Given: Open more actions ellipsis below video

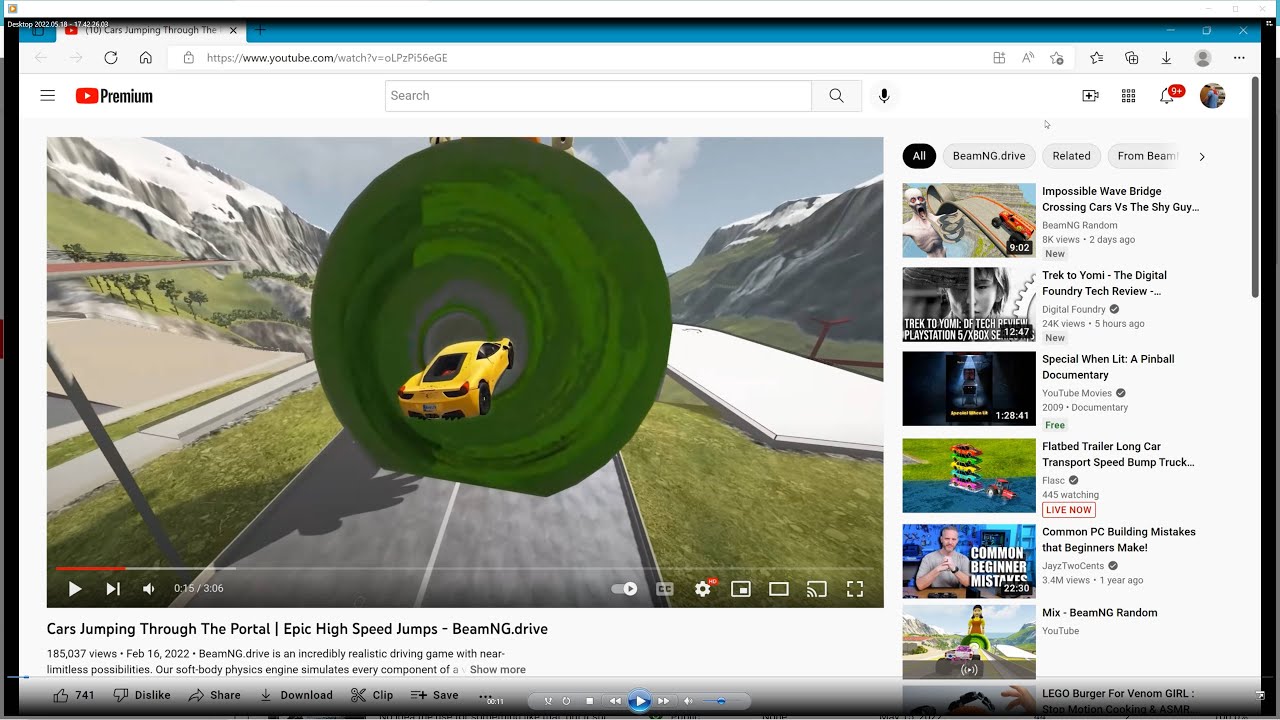Looking at the screenshot, I should pos(485,695).
